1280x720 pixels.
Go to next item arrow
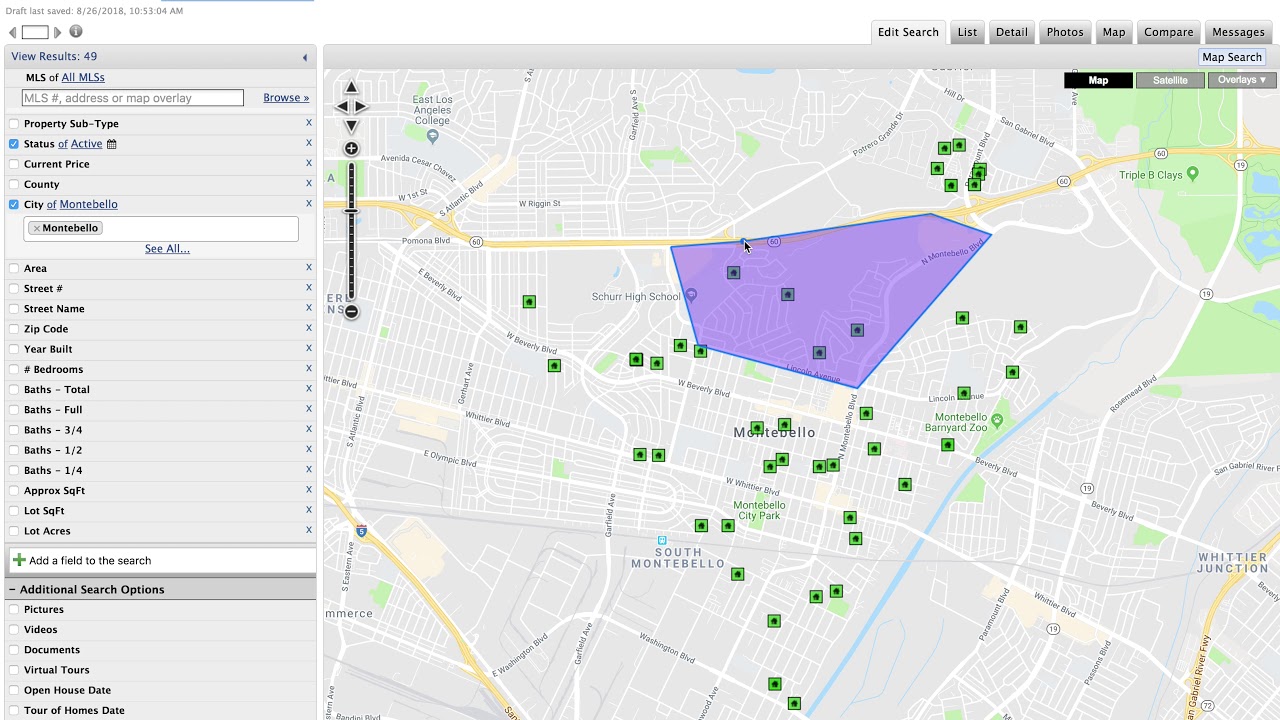click(x=57, y=33)
